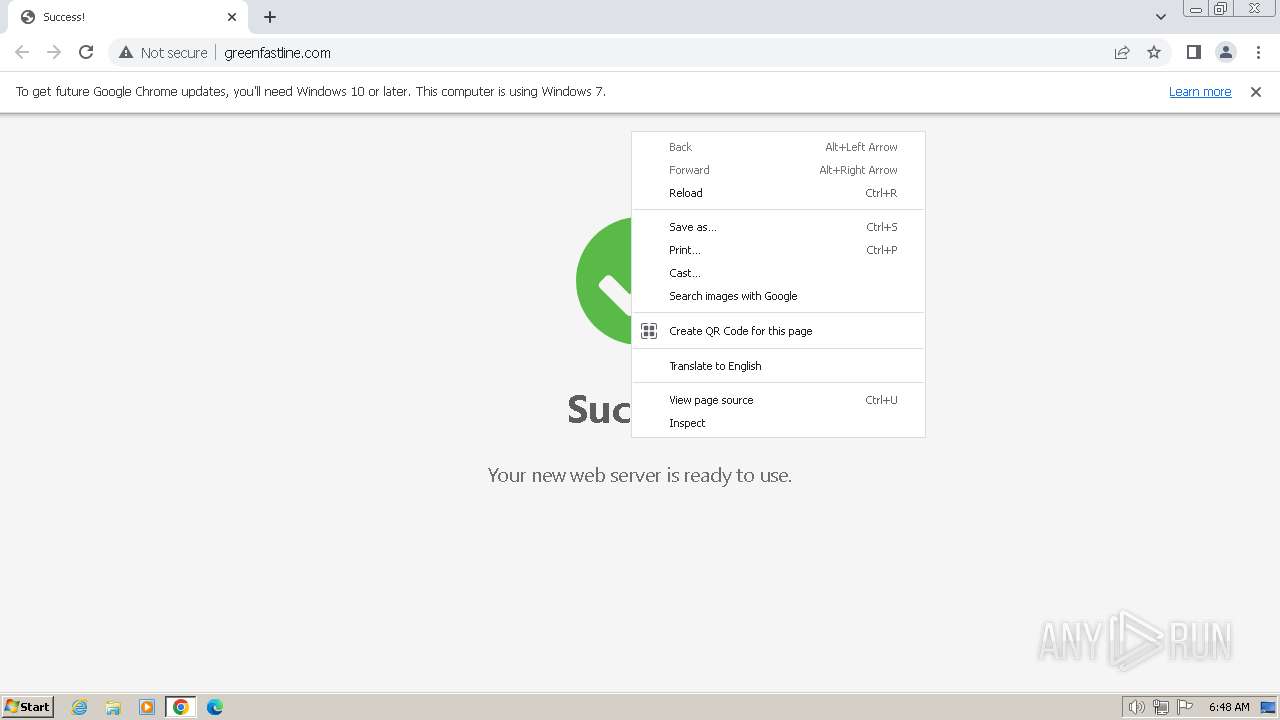Launch Microsoft Edge from taskbar
The width and height of the screenshot is (1280, 720).
coord(215,707)
